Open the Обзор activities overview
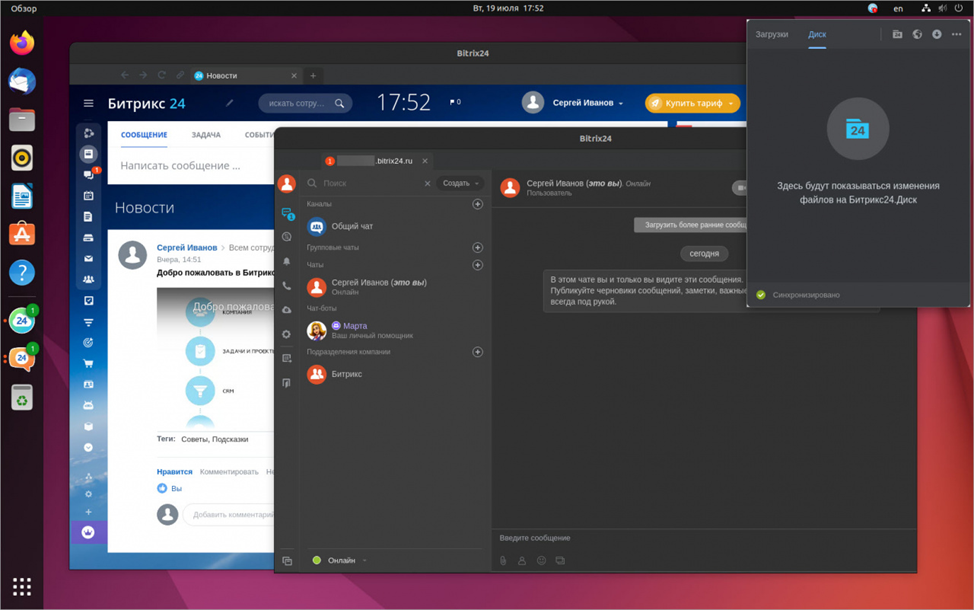974x610 pixels. pyautogui.click(x=24, y=8)
